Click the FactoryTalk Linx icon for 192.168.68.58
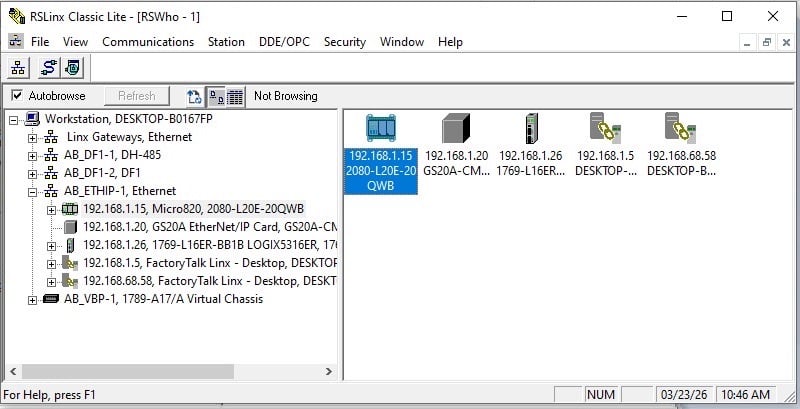Image resolution: width=800 pixels, height=409 pixels. pyautogui.click(x=70, y=281)
